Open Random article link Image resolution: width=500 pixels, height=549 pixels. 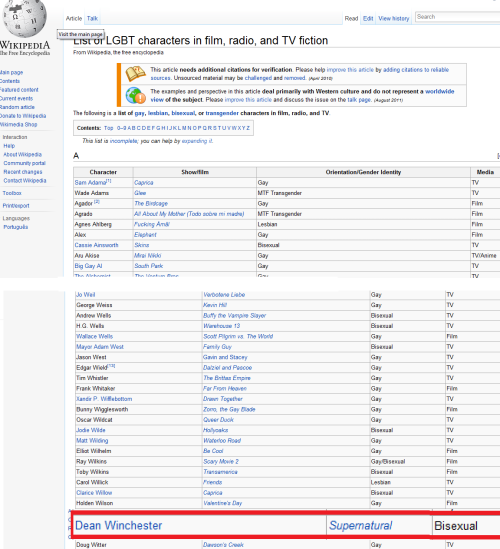pos(17,107)
